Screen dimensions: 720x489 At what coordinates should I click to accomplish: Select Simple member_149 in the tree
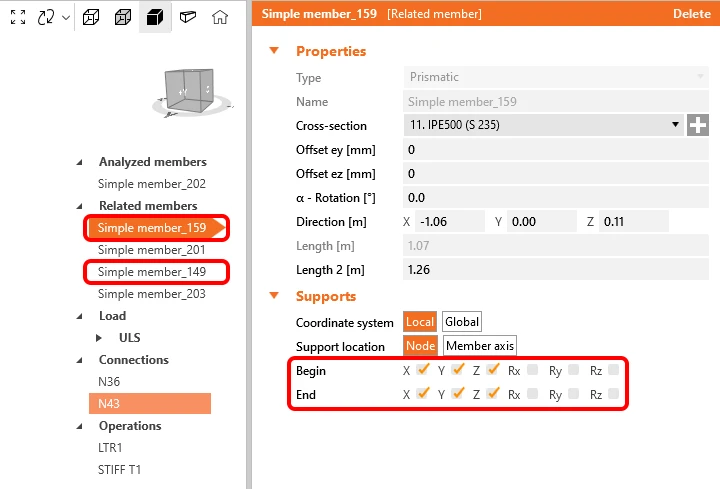[x=152, y=272]
